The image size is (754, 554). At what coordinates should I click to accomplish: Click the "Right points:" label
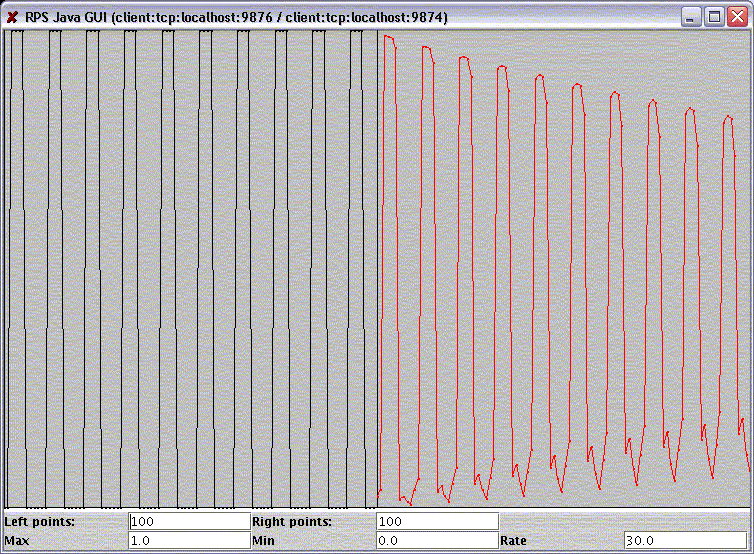coord(291,521)
